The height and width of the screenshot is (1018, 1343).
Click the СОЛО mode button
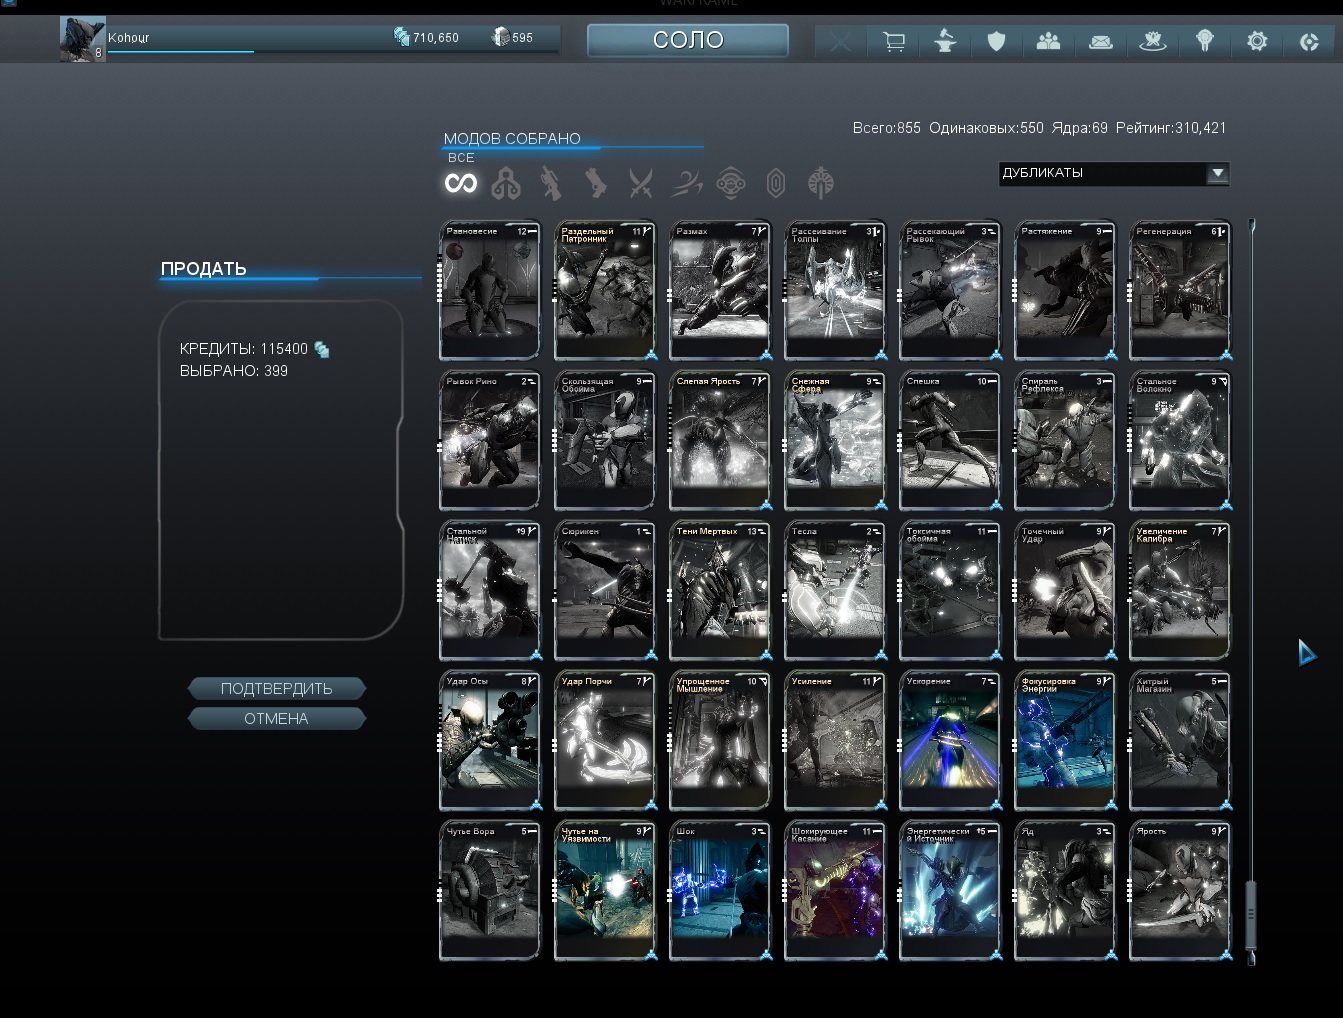tap(688, 40)
